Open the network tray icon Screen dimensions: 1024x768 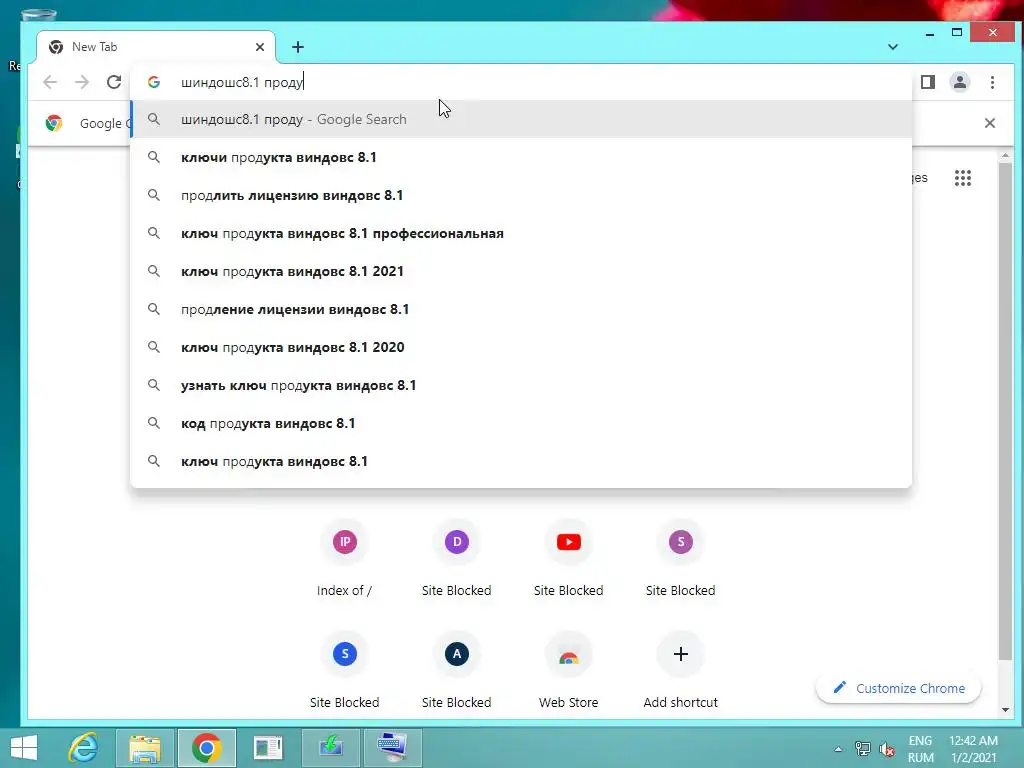(x=862, y=749)
